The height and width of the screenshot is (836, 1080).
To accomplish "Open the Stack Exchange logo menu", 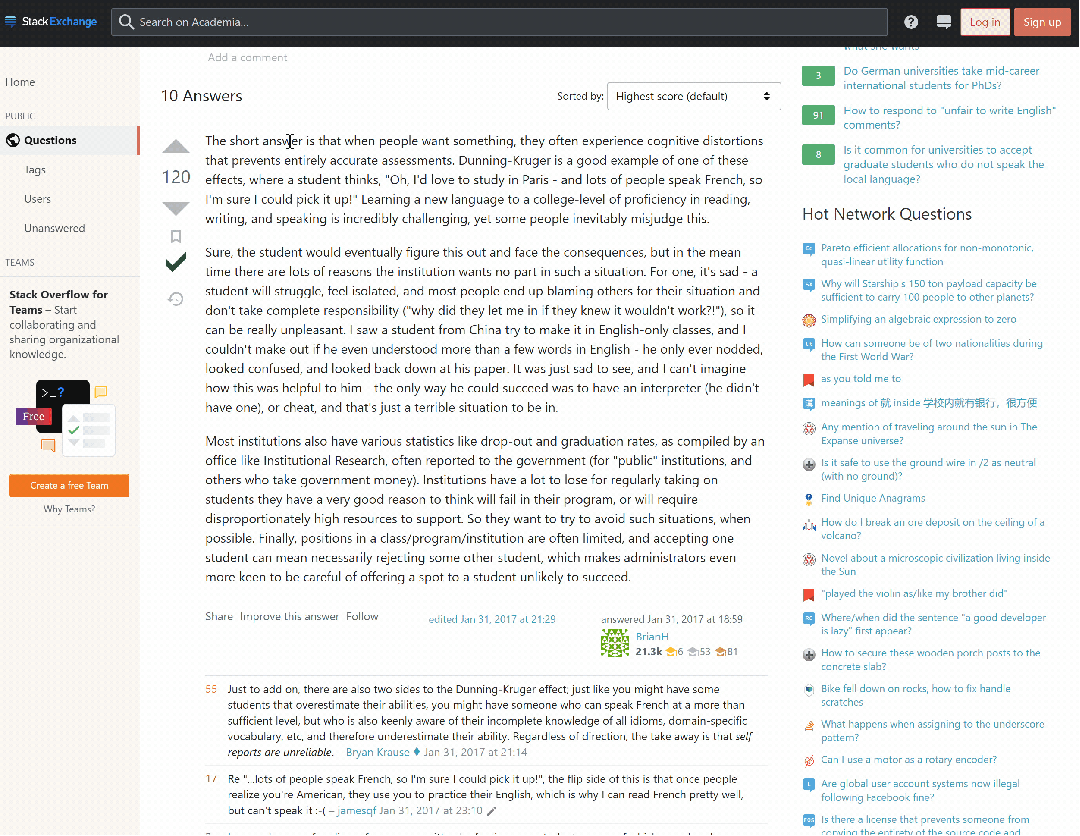I will point(50,21).
